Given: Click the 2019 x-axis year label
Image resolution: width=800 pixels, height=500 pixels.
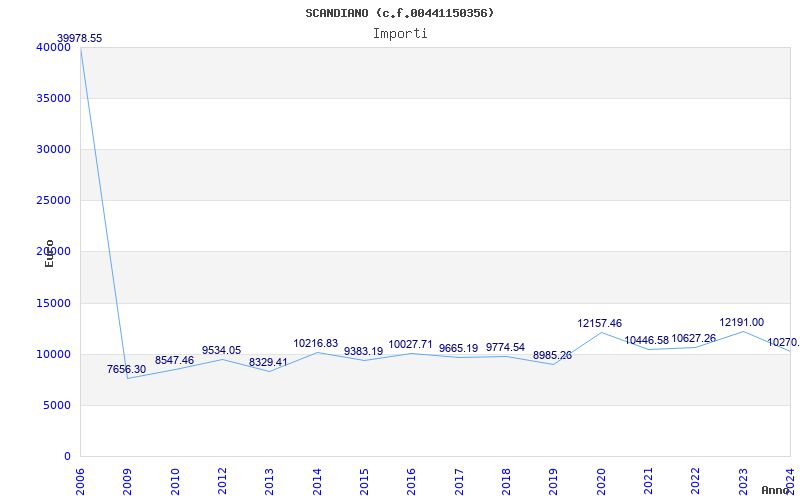Looking at the screenshot, I should point(554,481).
